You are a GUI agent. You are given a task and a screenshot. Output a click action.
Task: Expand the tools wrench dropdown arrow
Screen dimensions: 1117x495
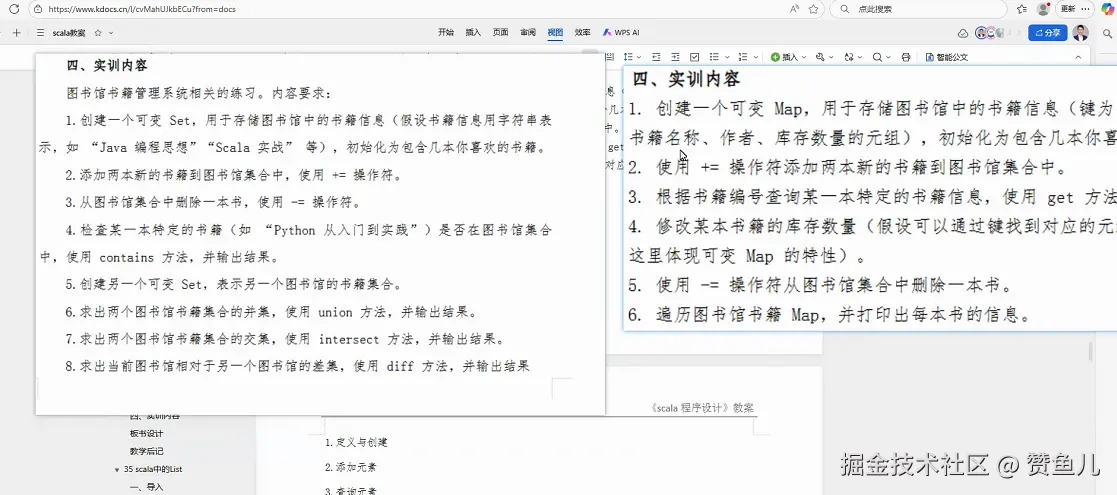point(831,57)
